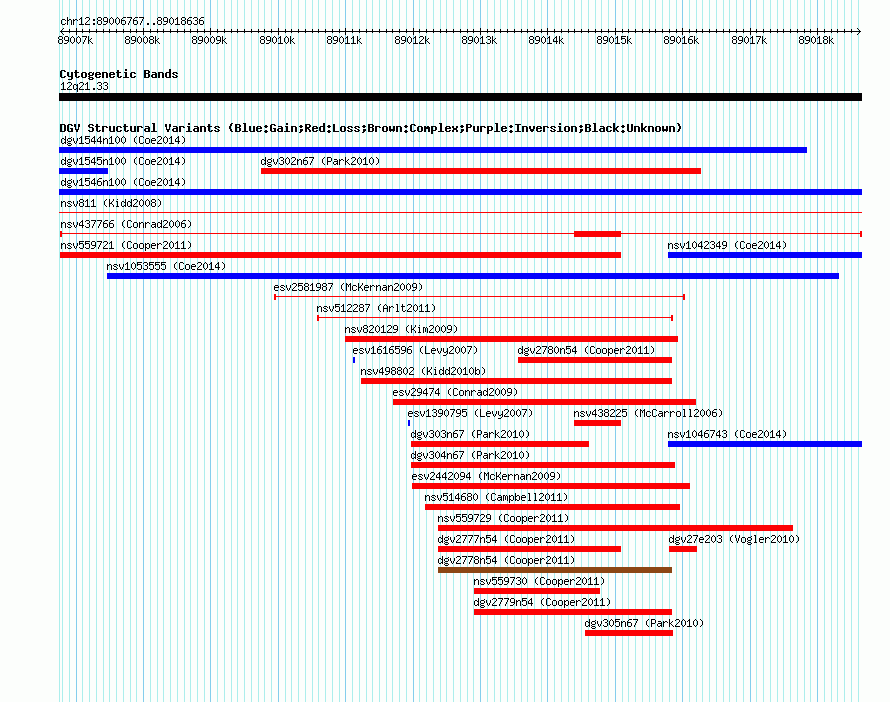Screen dimensions: 890x702
Task: Open dgv304n67 (Park2010) label
Action: [470, 455]
